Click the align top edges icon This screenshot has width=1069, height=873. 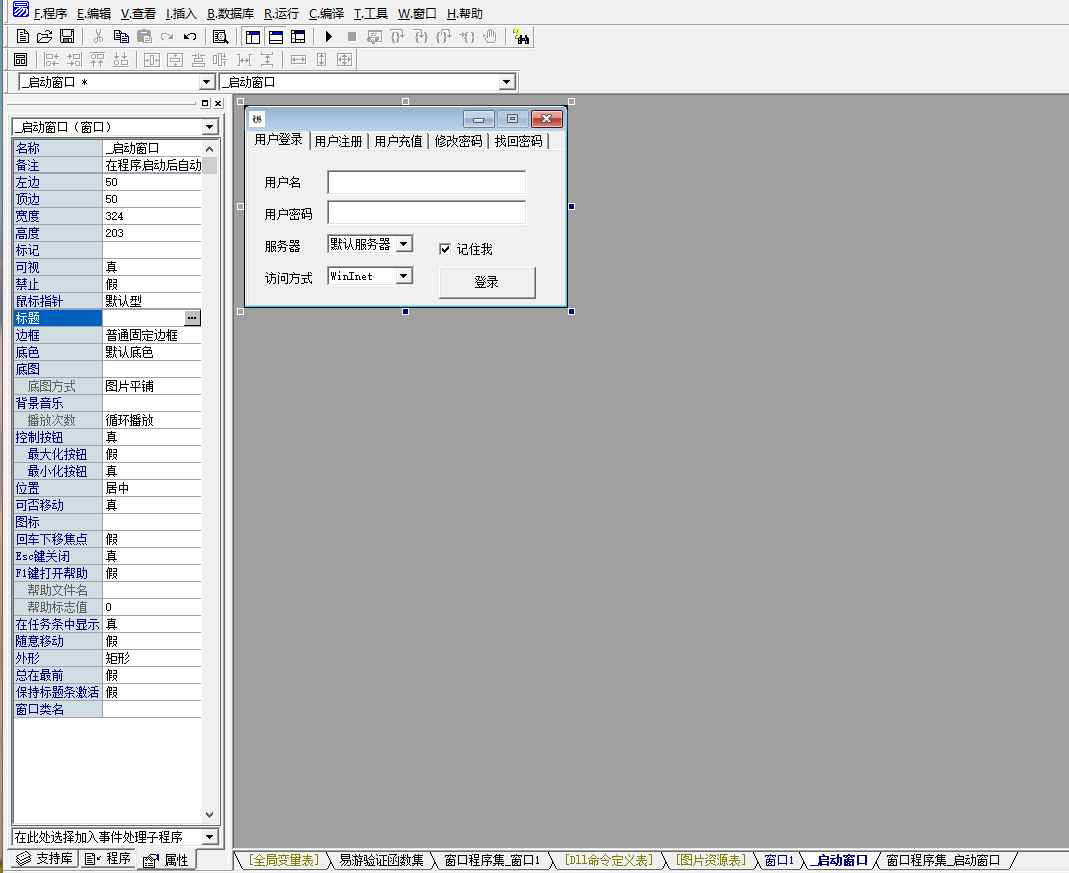[97, 60]
